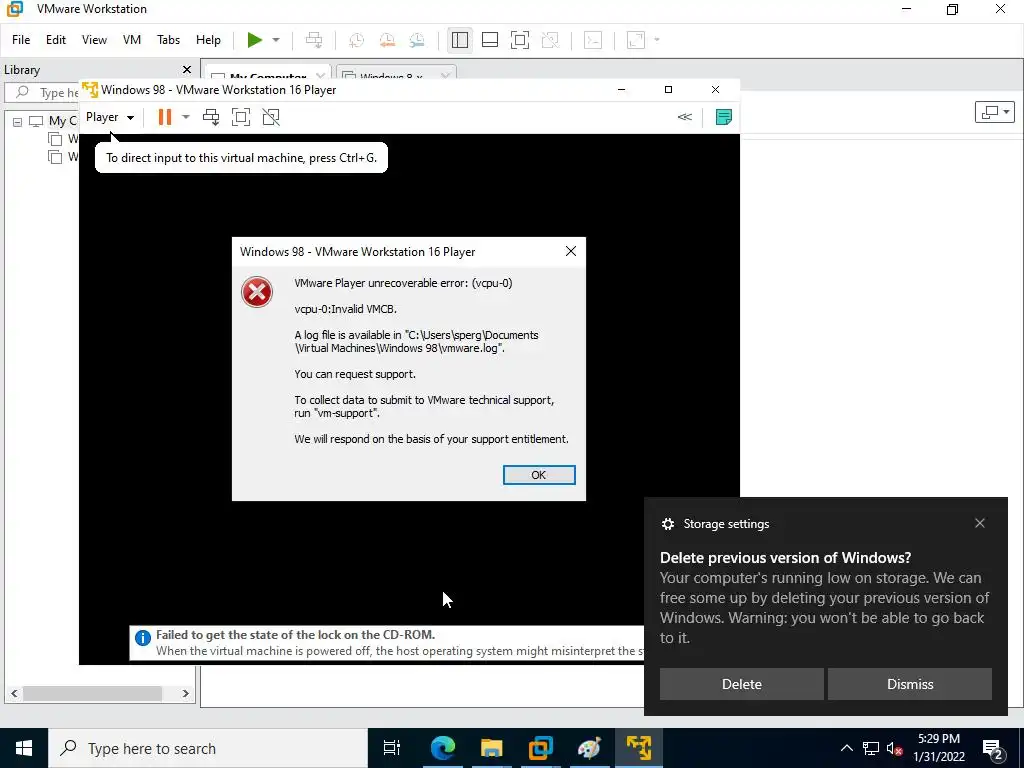Open the Action Center notifications icon
Image resolution: width=1024 pixels, height=768 pixels.
993,749
